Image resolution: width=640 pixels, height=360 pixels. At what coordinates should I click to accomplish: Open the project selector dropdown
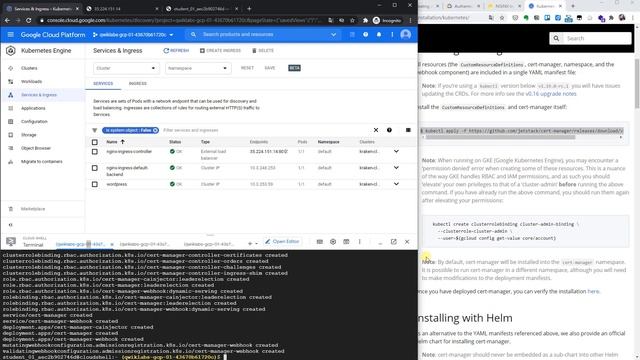click(133, 35)
